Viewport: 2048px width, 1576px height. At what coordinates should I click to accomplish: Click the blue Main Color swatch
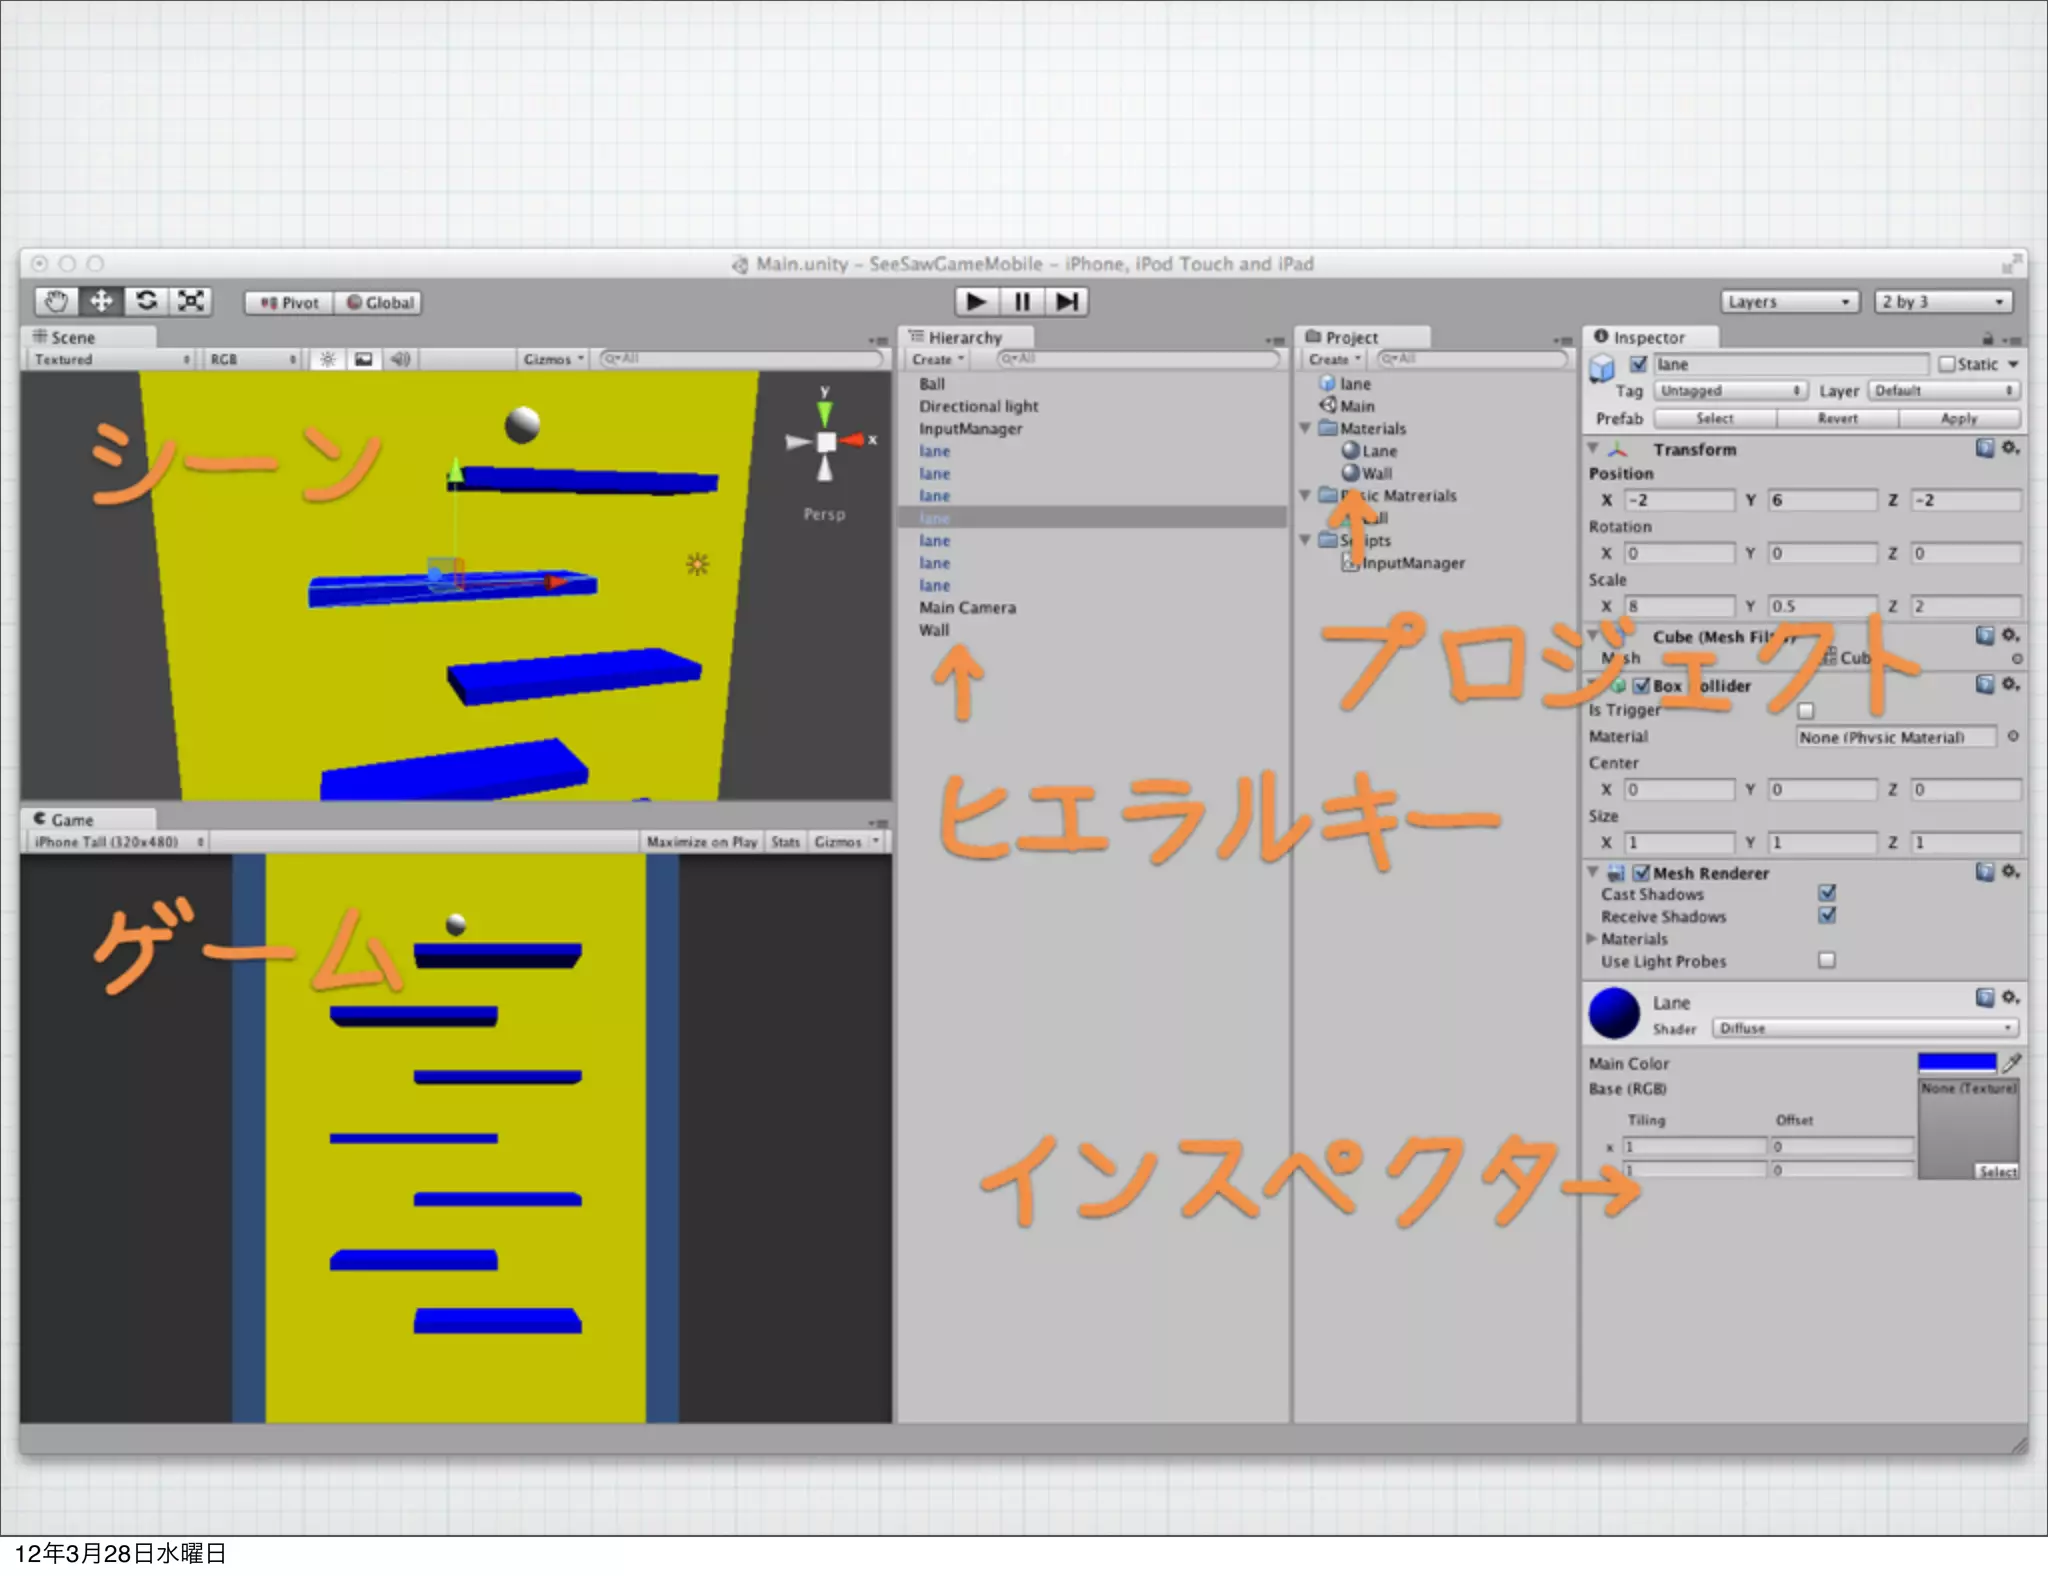tap(1956, 1063)
